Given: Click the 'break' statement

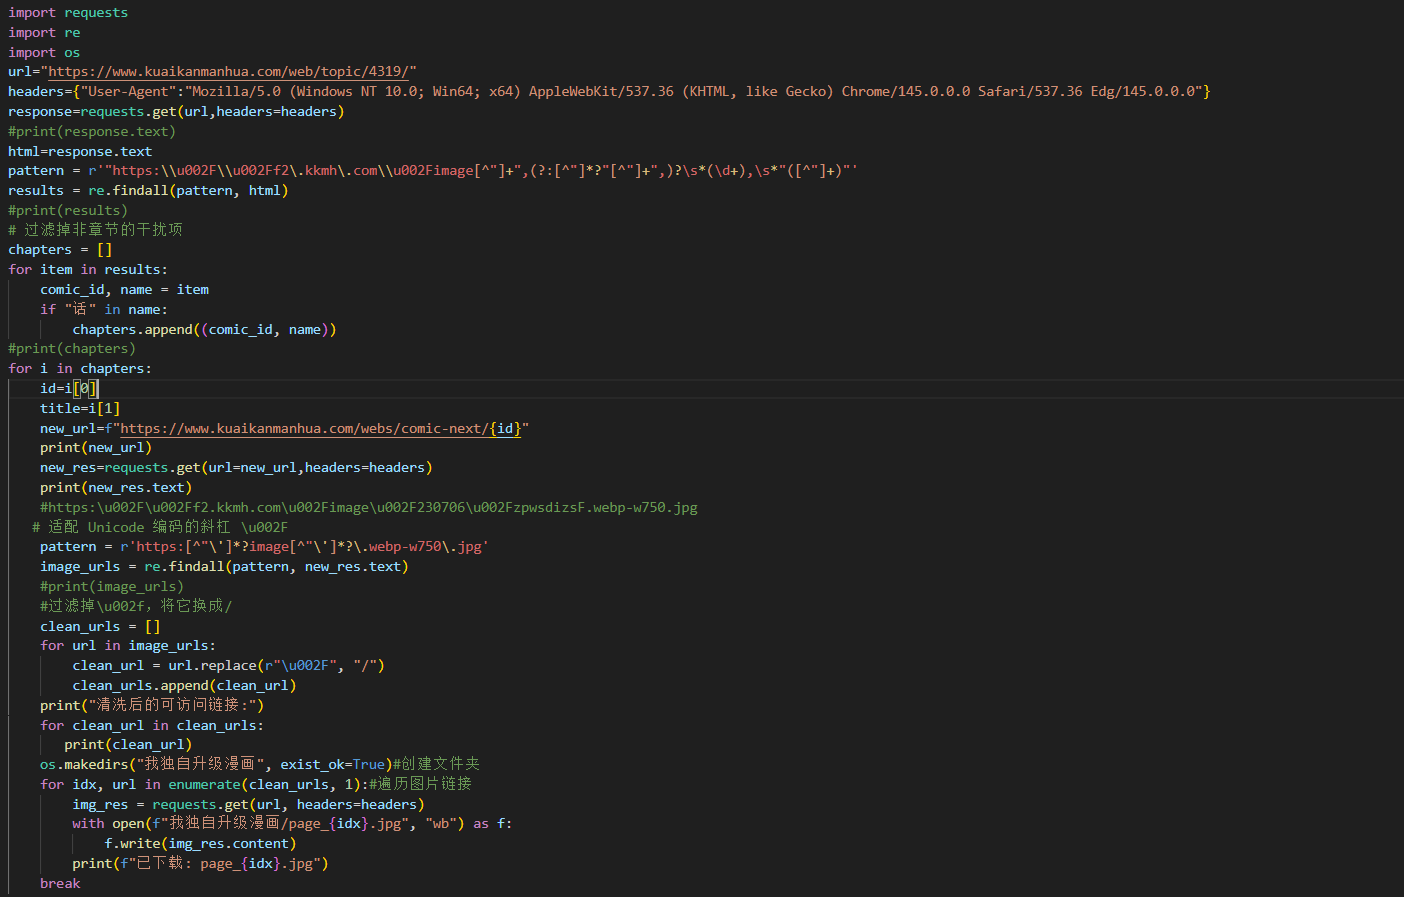Looking at the screenshot, I should [x=60, y=884].
